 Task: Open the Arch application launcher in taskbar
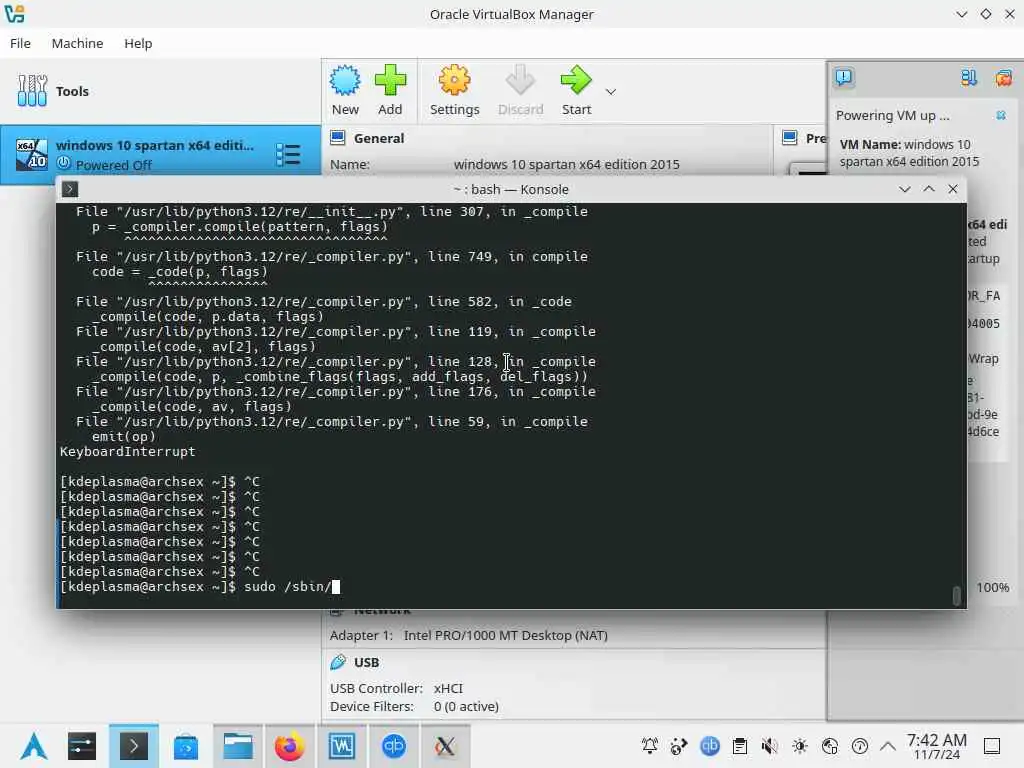(33, 746)
